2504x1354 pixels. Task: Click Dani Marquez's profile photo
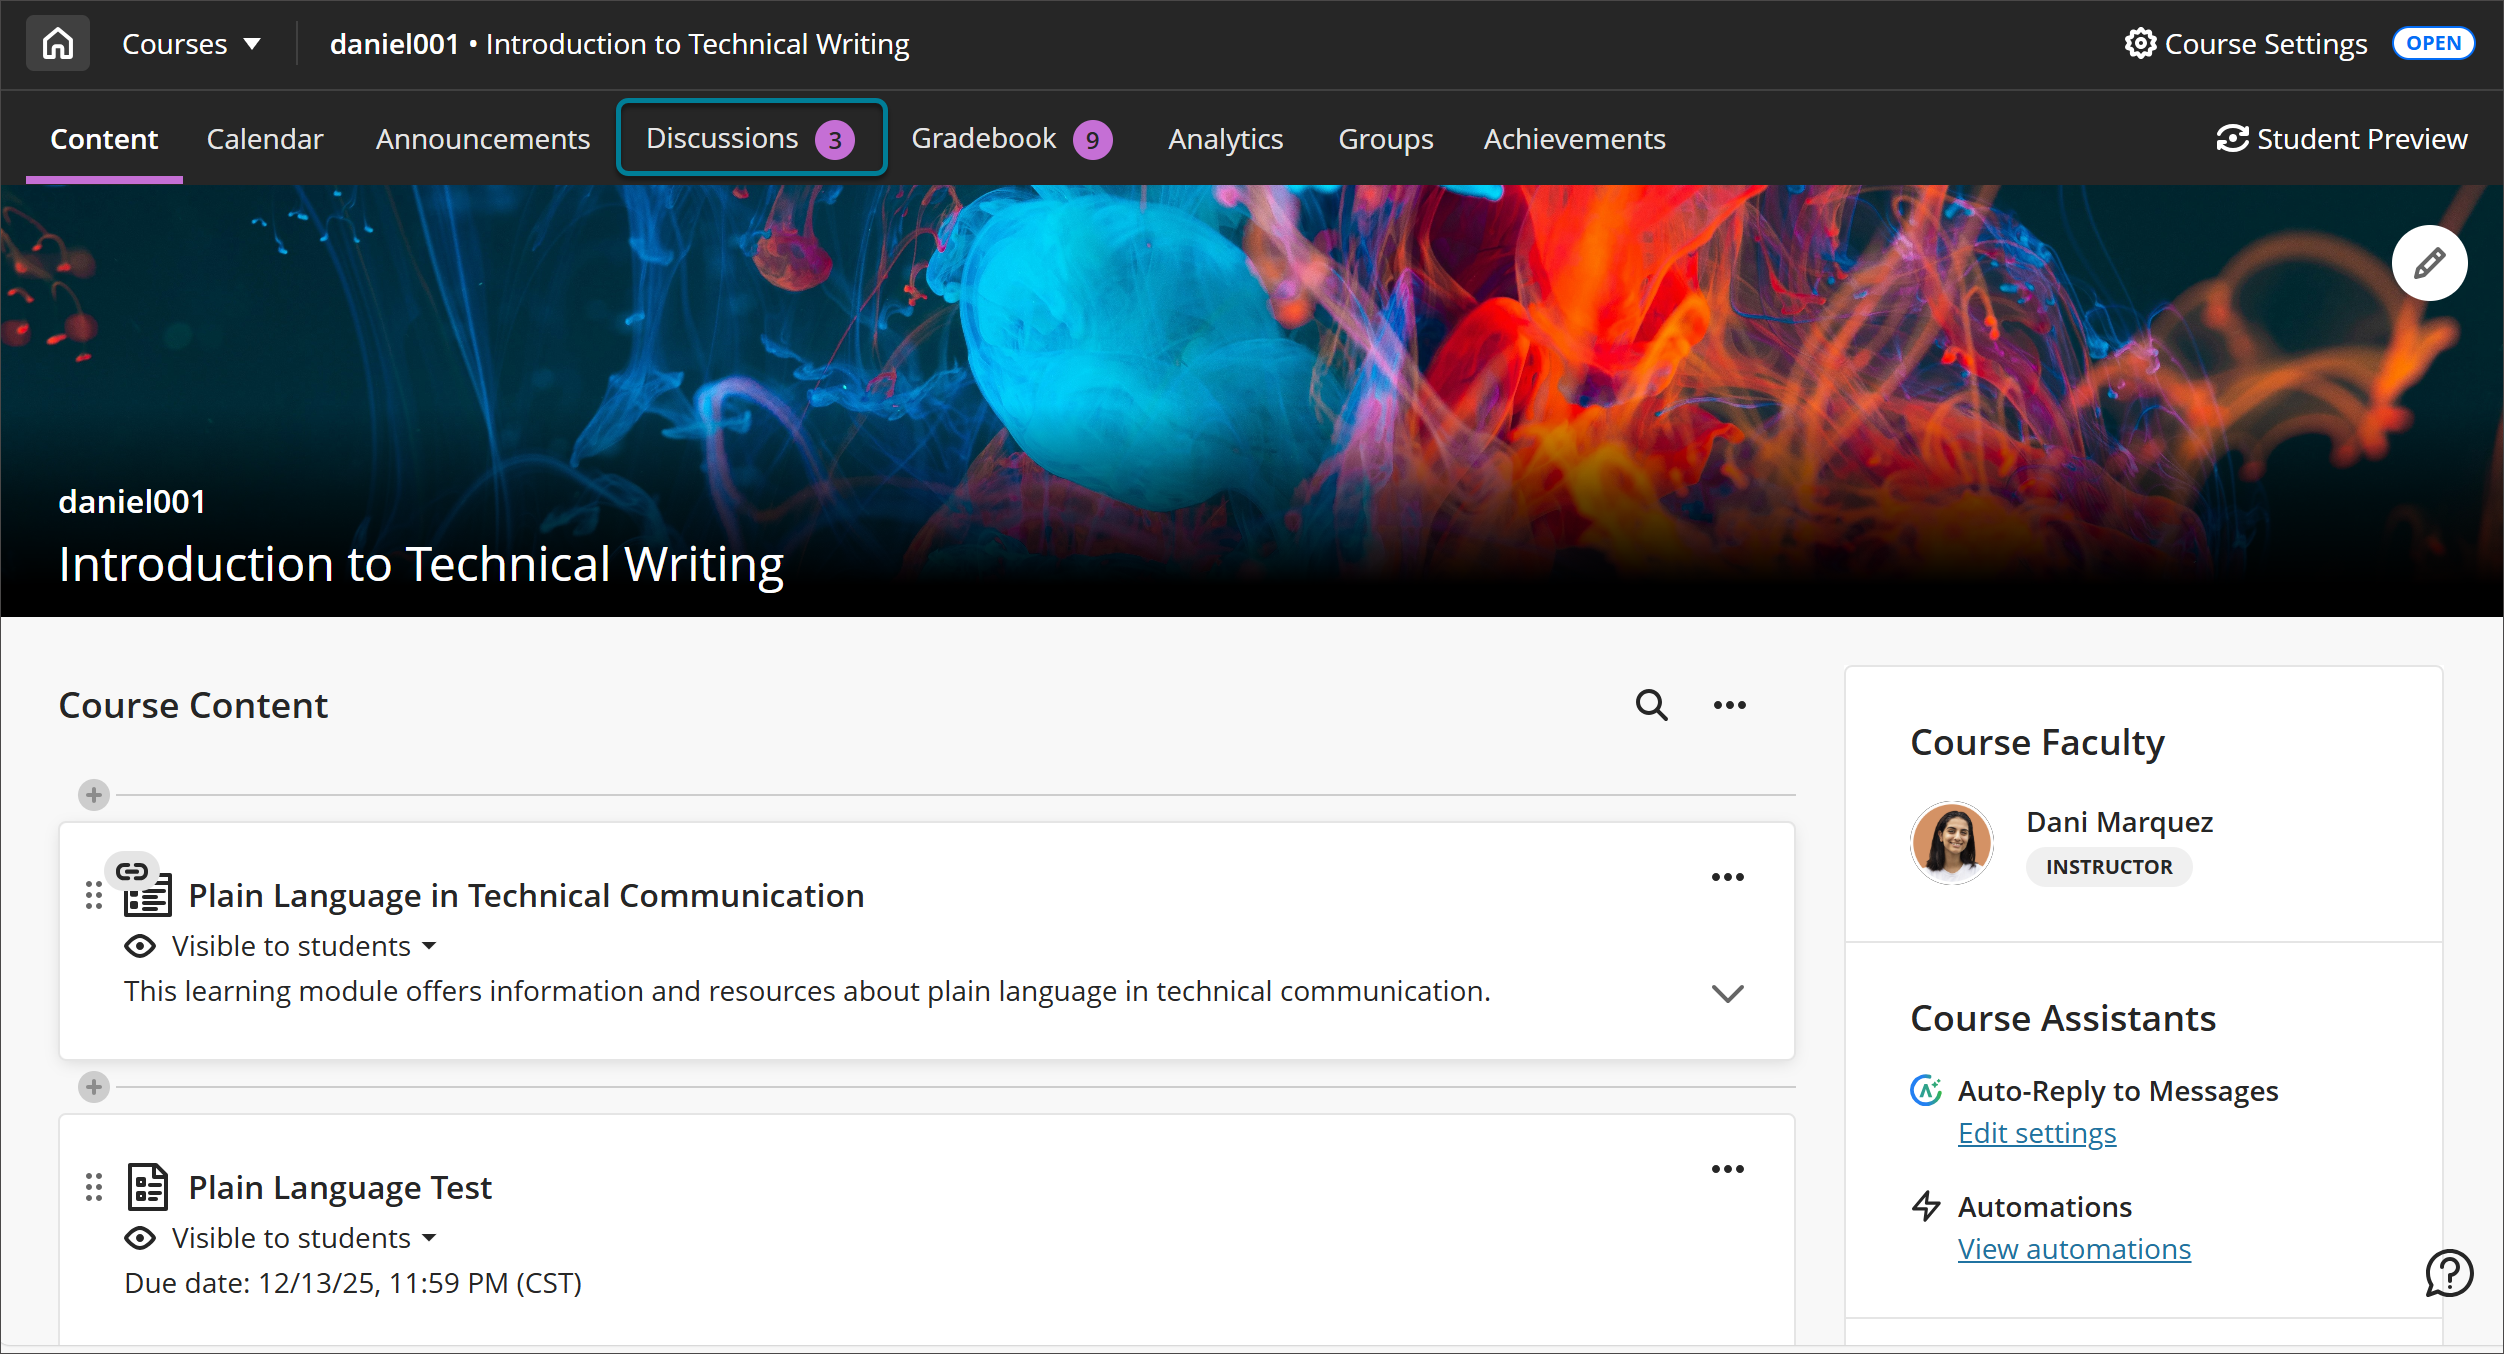(1951, 842)
